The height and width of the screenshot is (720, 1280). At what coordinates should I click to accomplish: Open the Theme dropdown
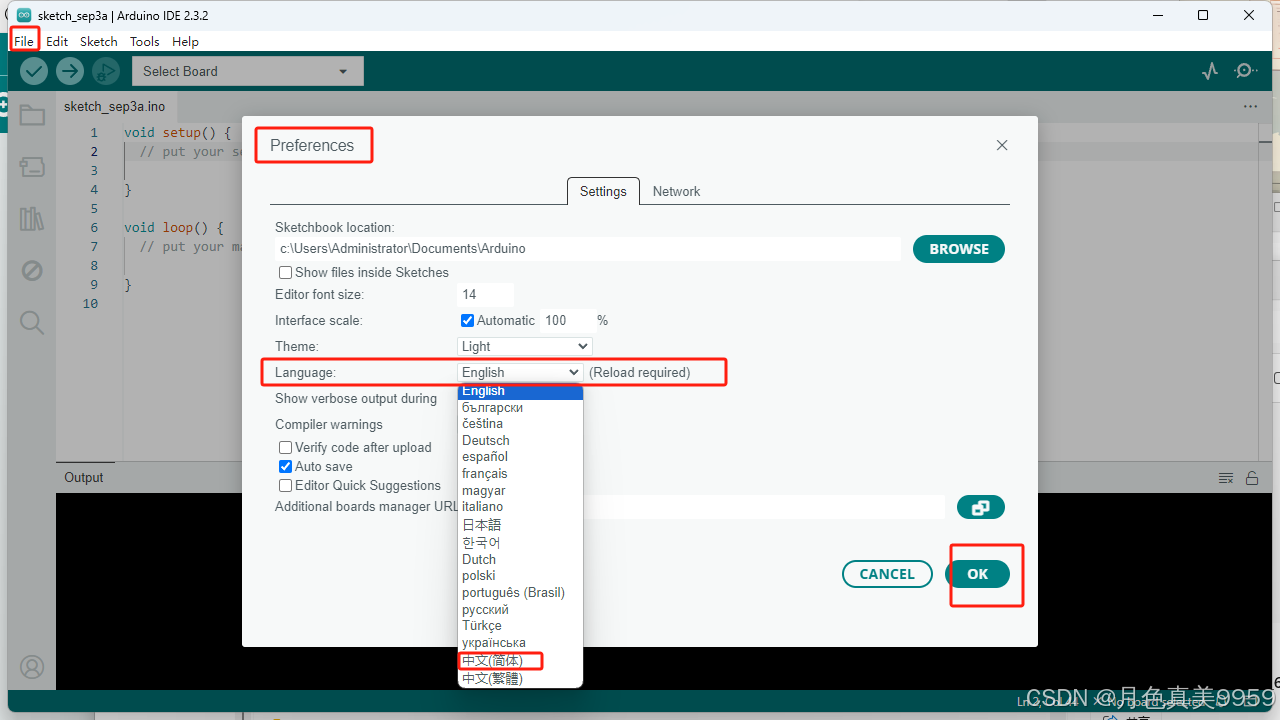click(x=524, y=346)
